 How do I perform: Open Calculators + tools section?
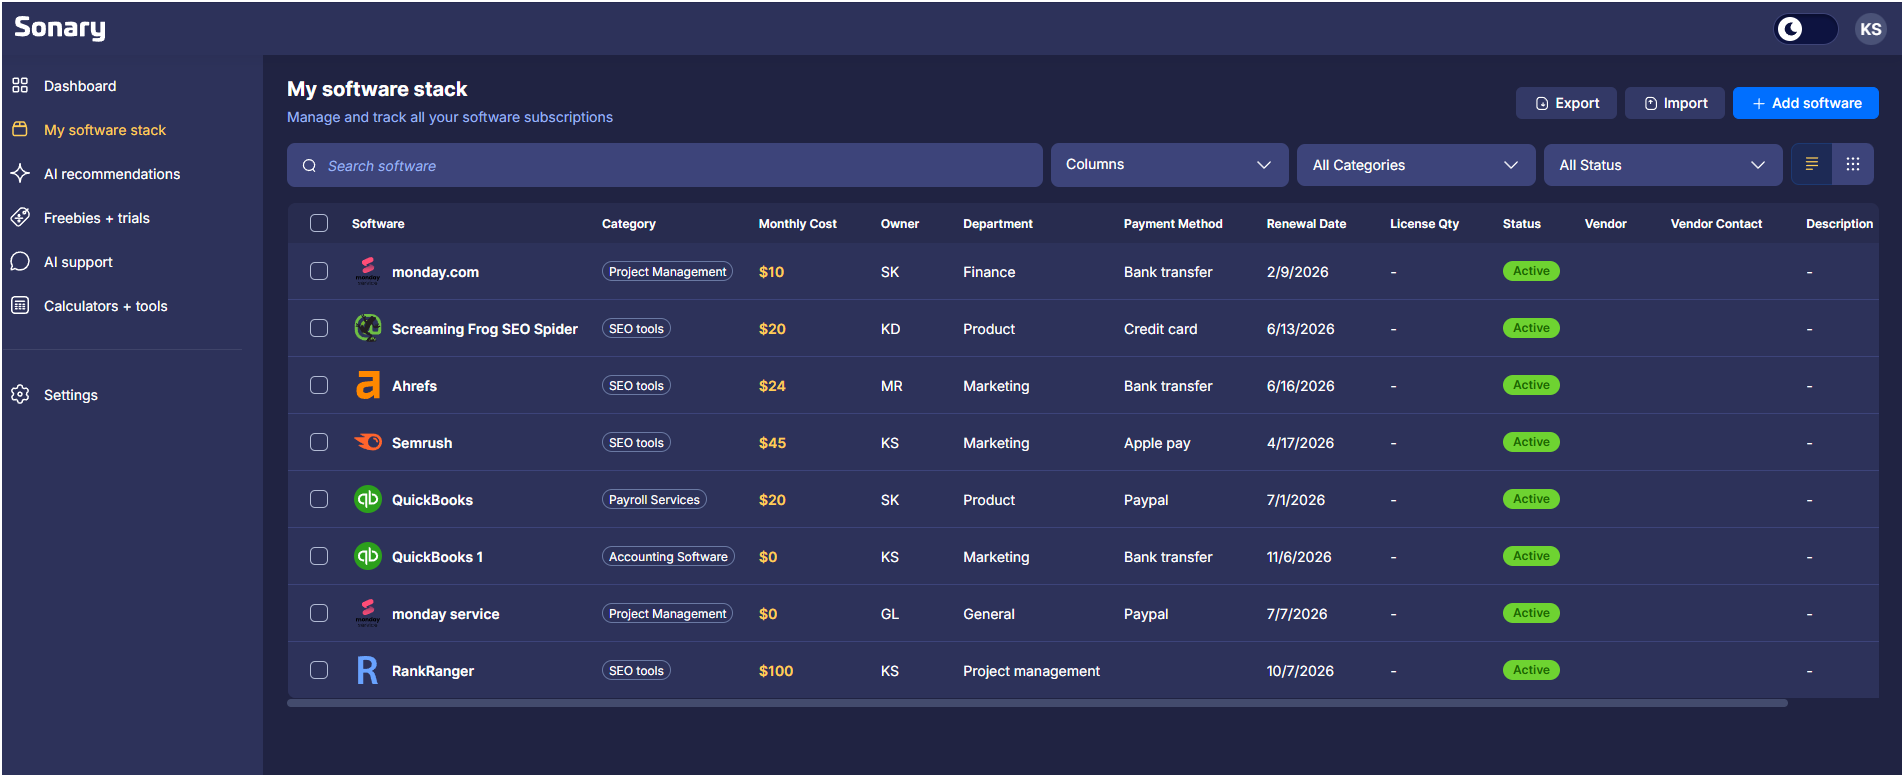point(106,306)
